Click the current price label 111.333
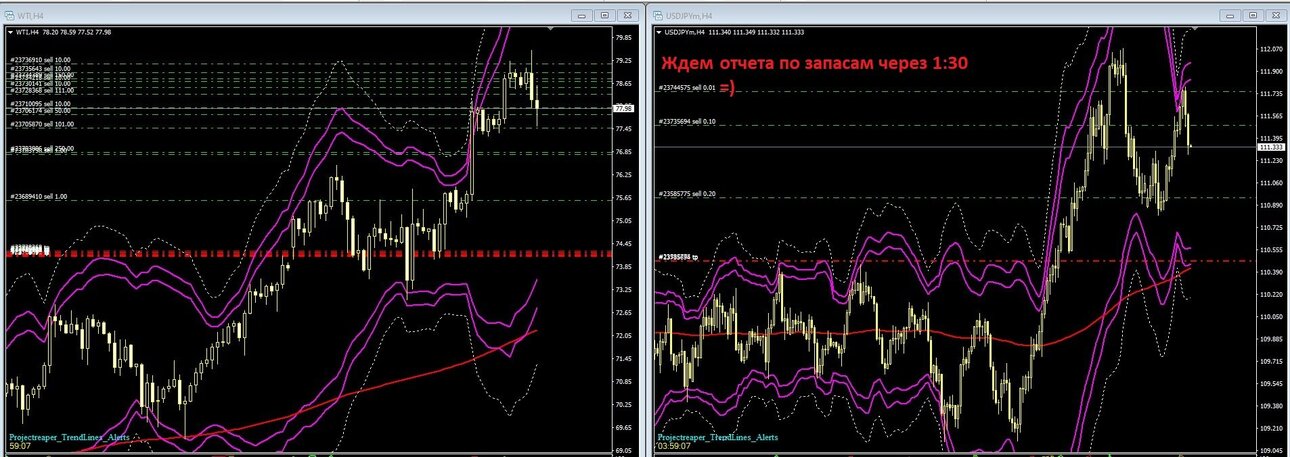The image size is (1290, 457). (1272, 147)
